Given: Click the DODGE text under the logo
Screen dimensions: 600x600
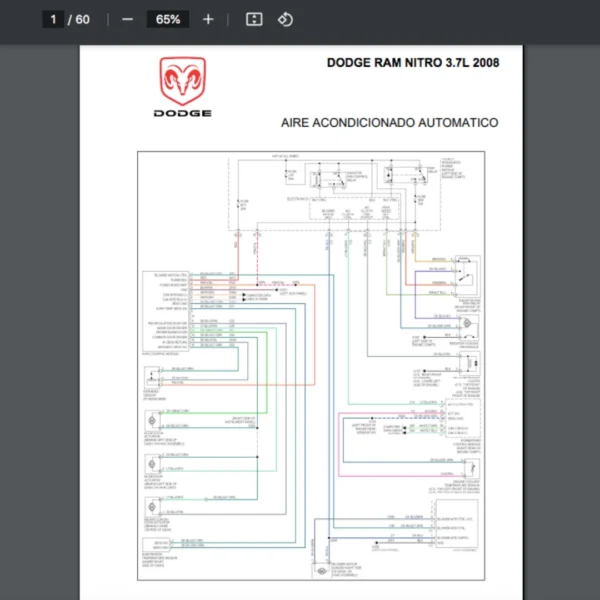Looking at the screenshot, I should tap(182, 113).
